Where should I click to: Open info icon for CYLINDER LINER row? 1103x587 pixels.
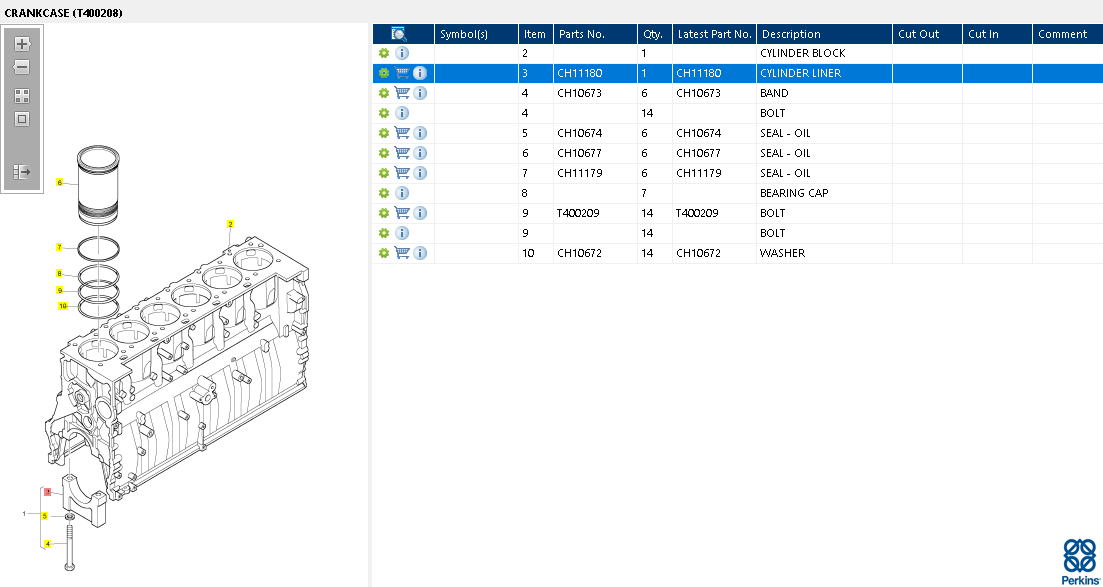click(x=420, y=73)
